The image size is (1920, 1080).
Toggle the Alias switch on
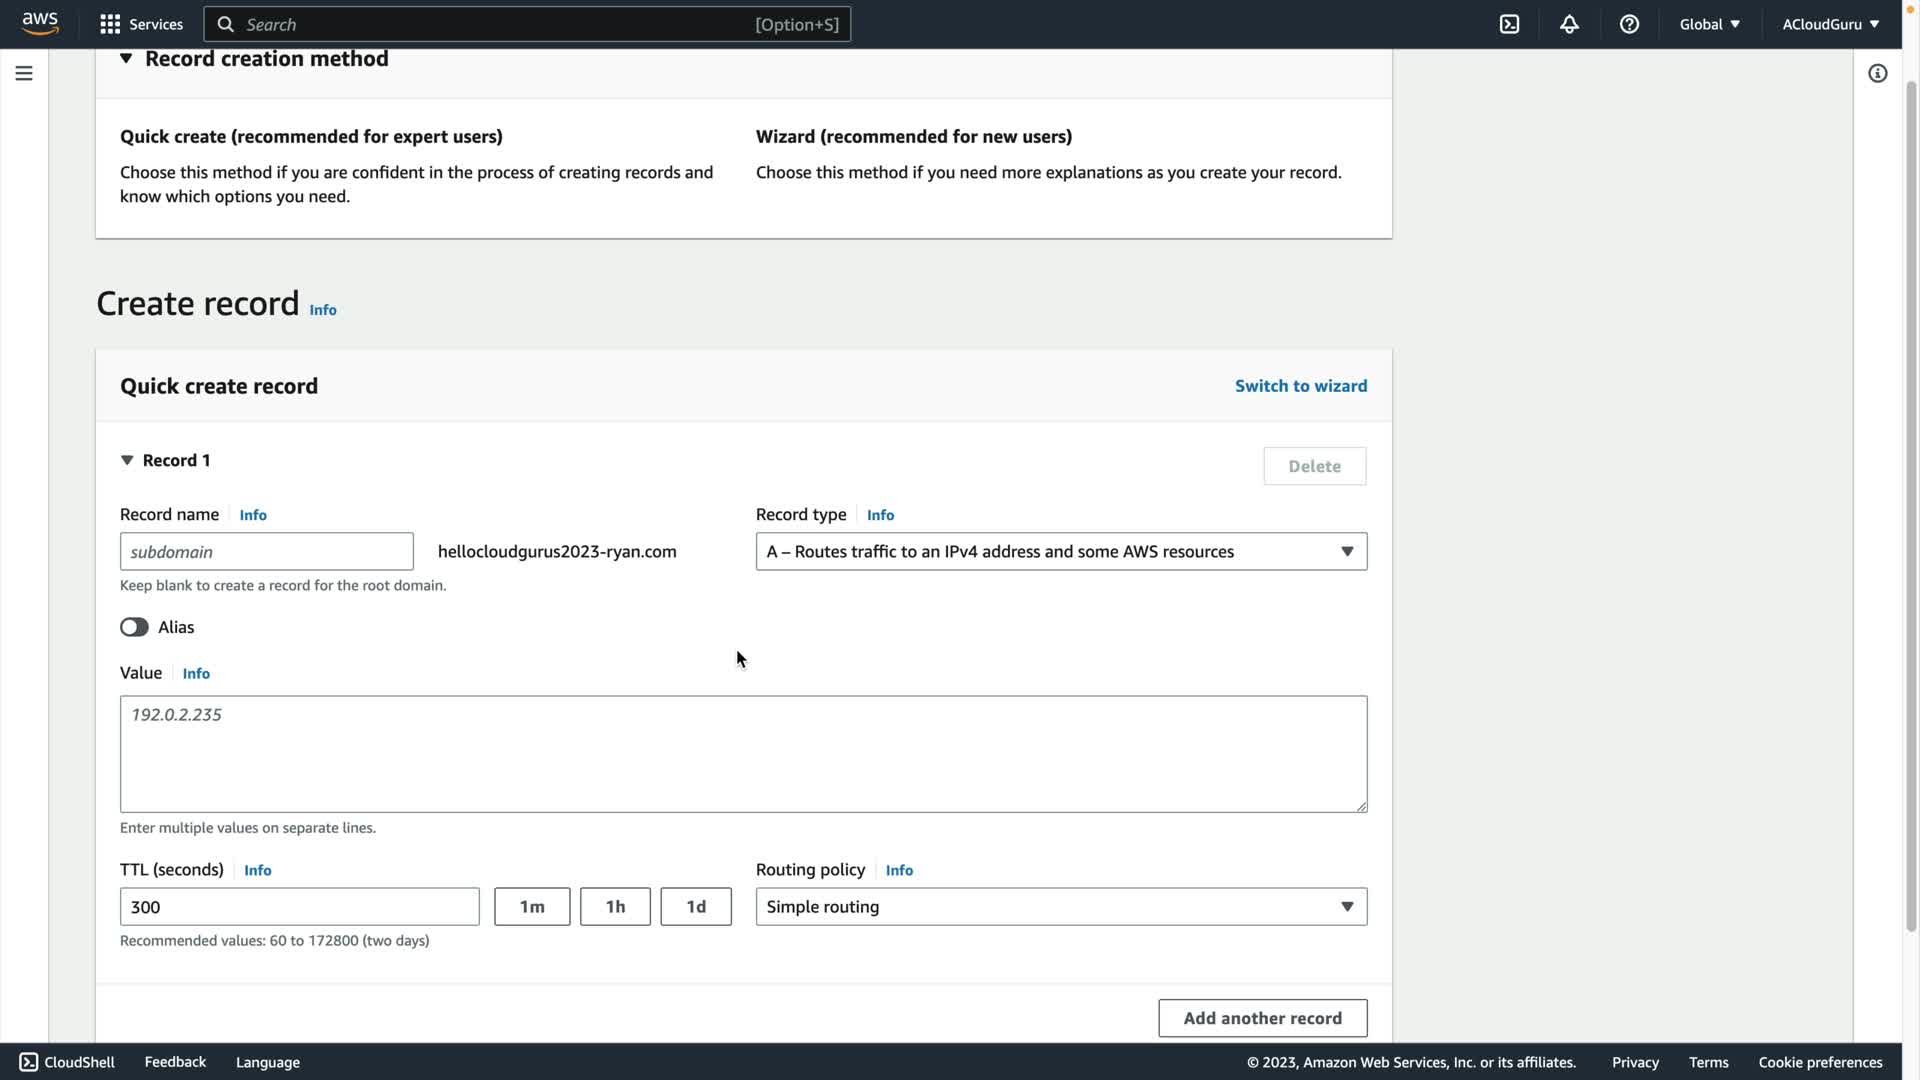coord(134,627)
